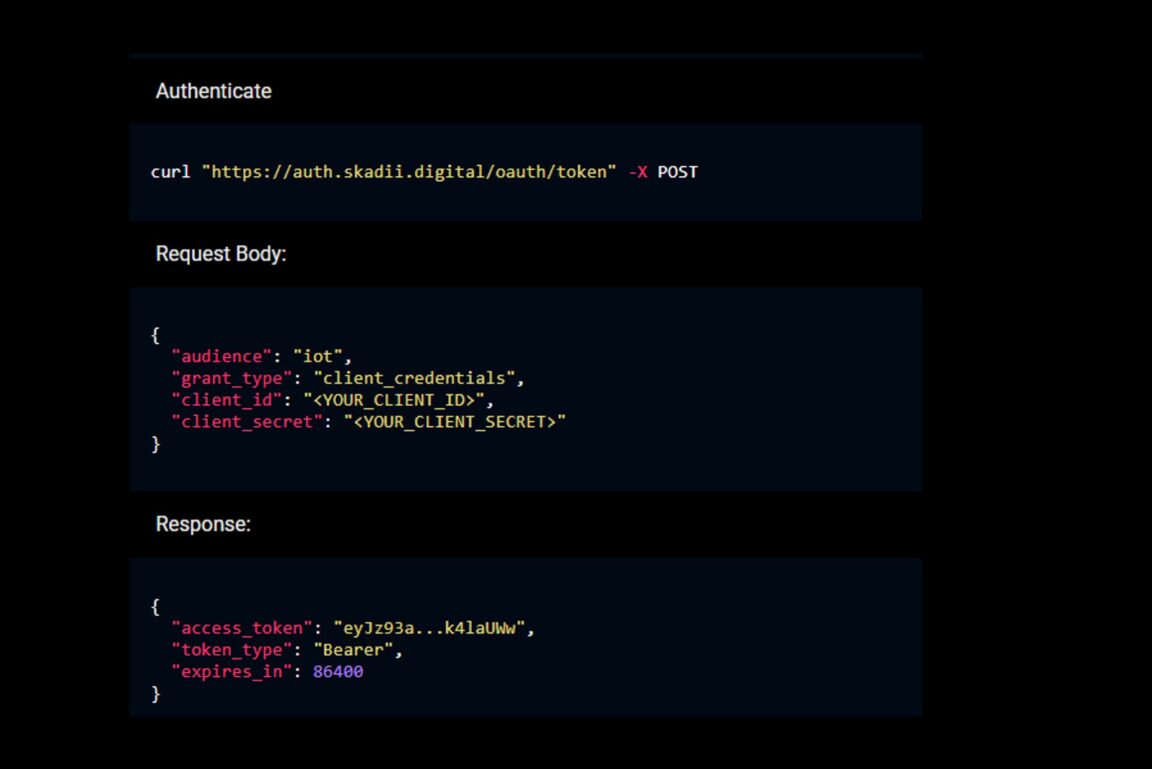Screen dimensions: 1152x769
Task: Click the "client_secret" key
Action: (246, 422)
